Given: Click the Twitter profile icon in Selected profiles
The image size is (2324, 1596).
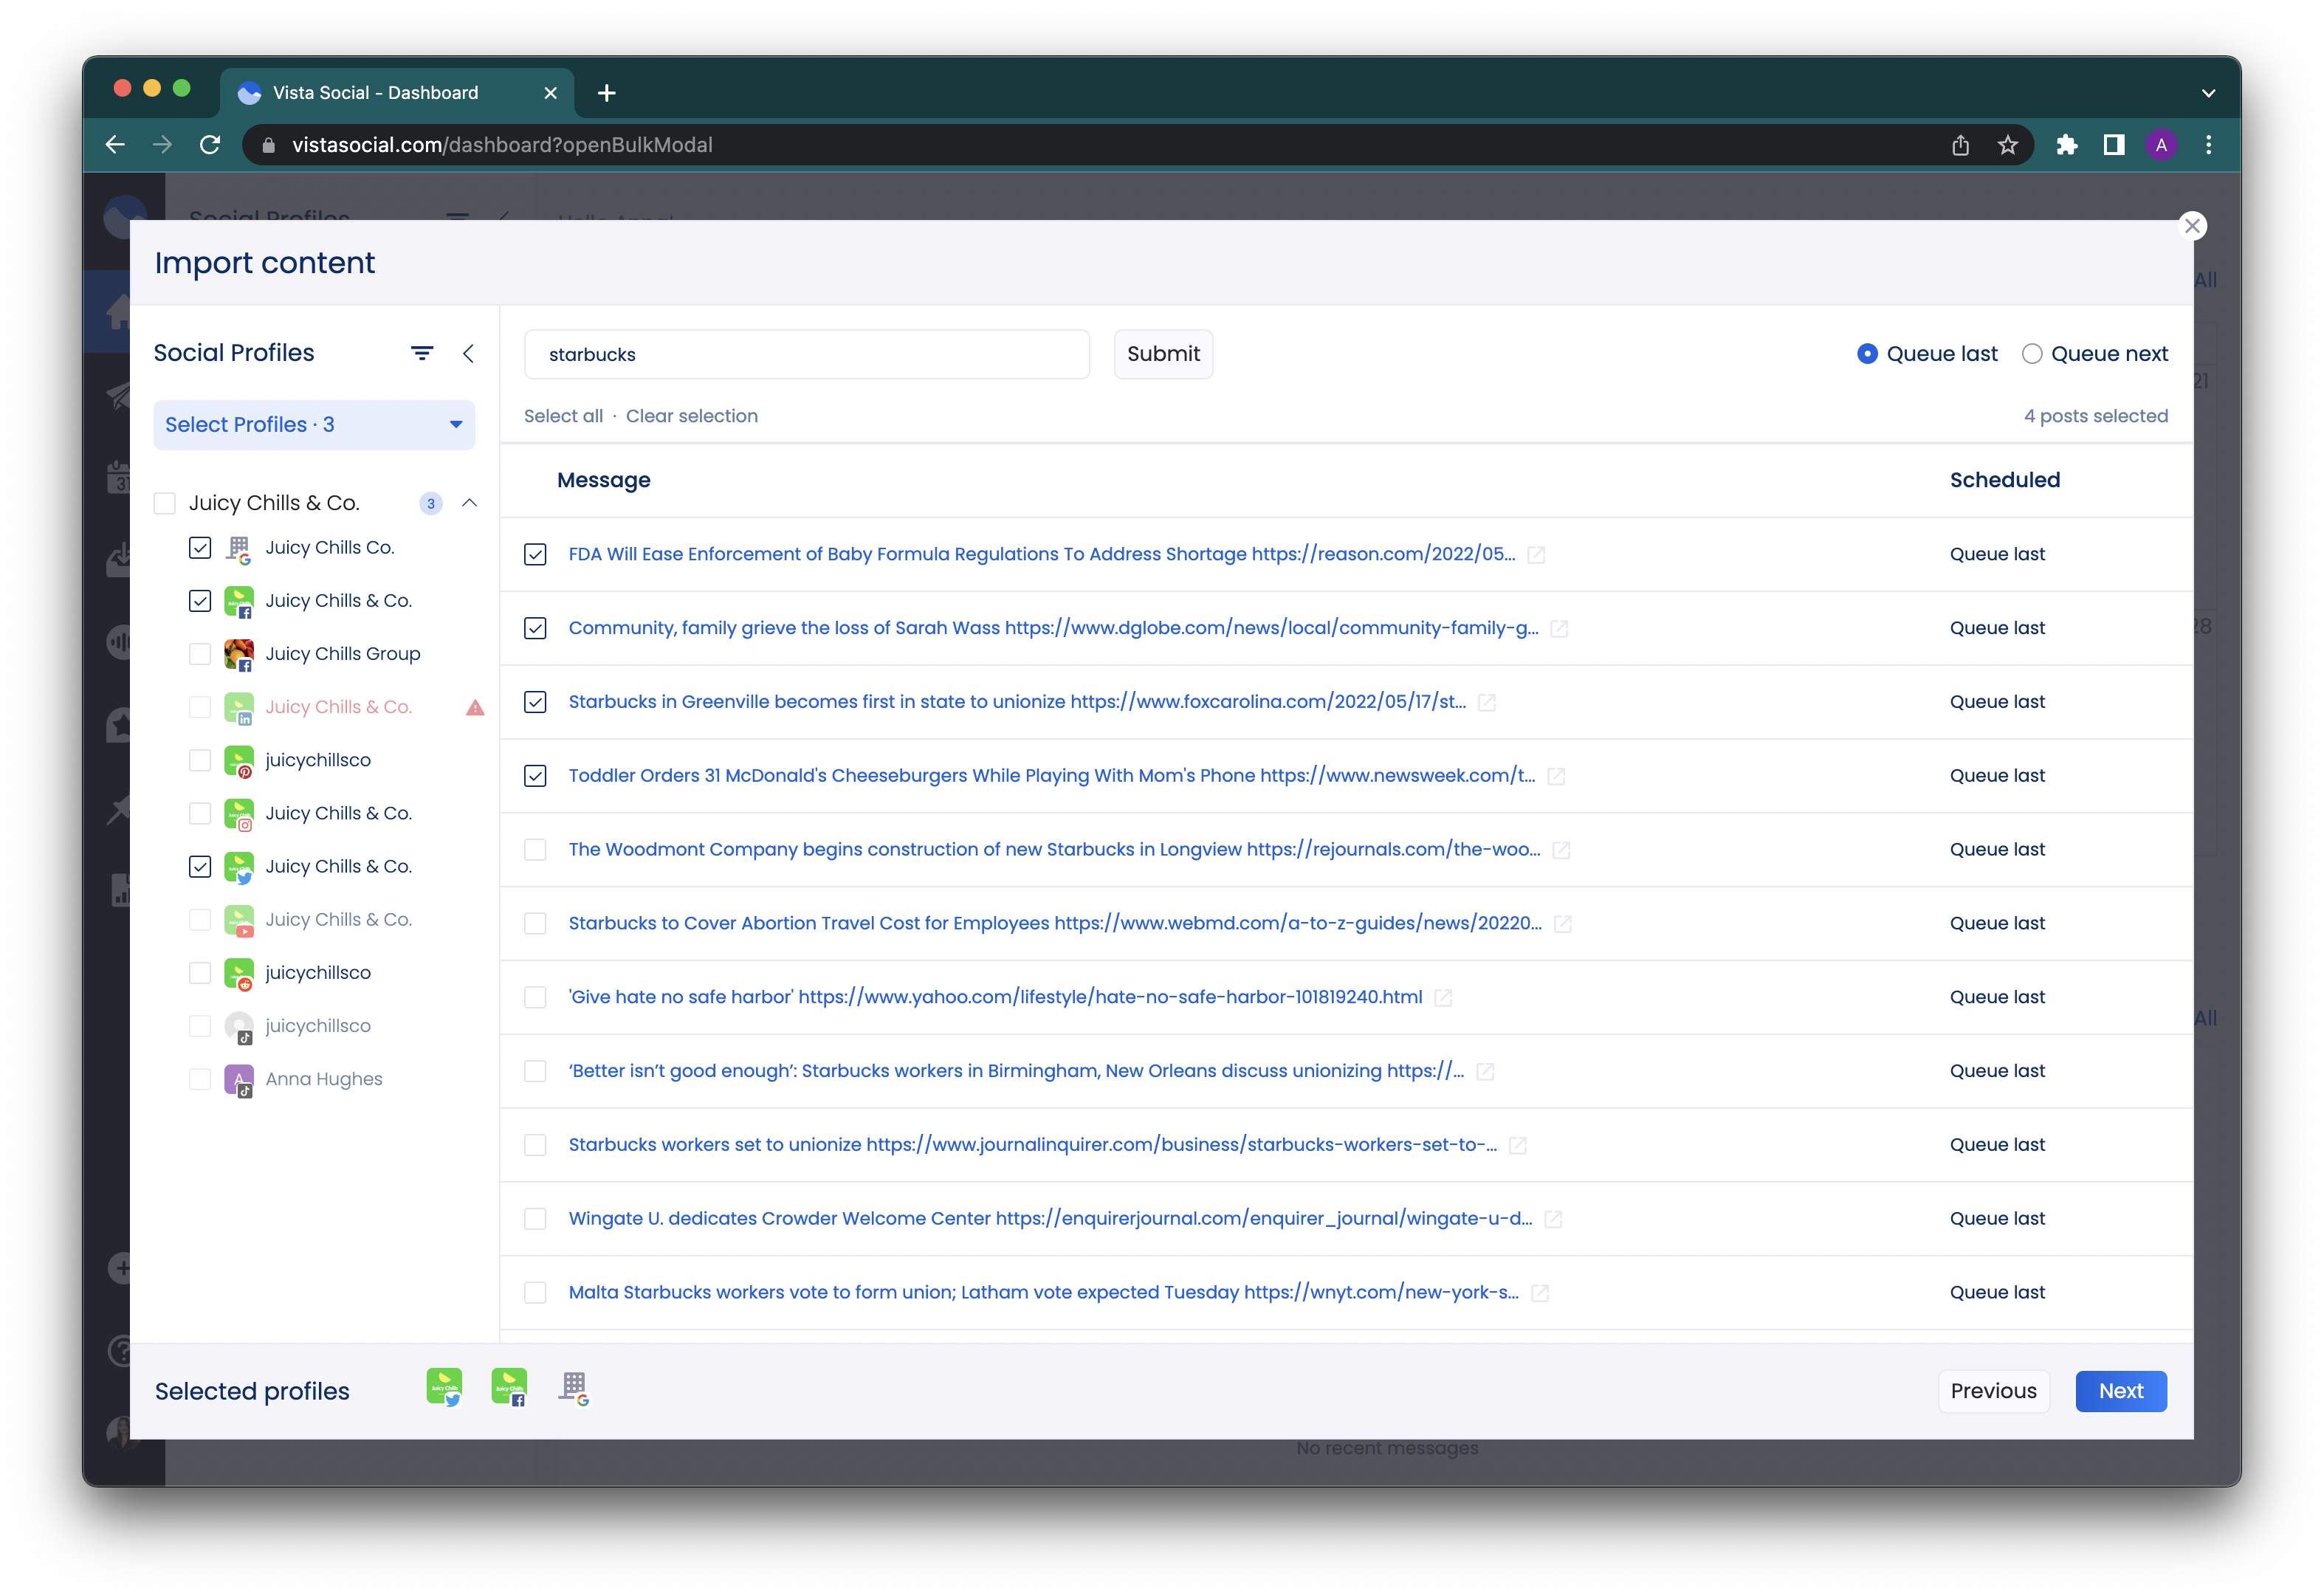Looking at the screenshot, I should [x=444, y=1388].
